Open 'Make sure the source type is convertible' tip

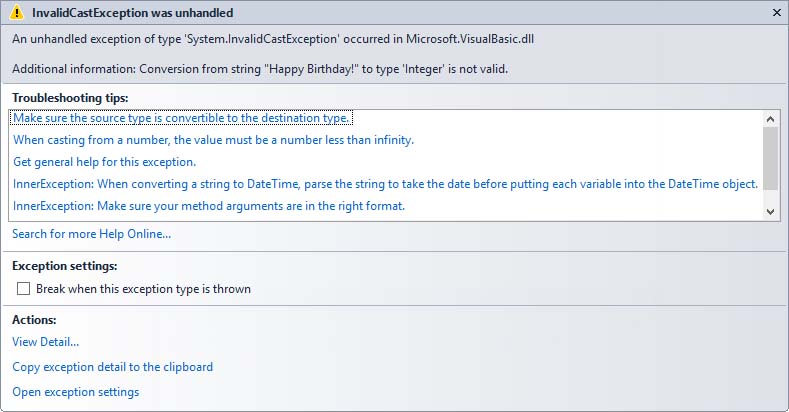[x=181, y=118]
